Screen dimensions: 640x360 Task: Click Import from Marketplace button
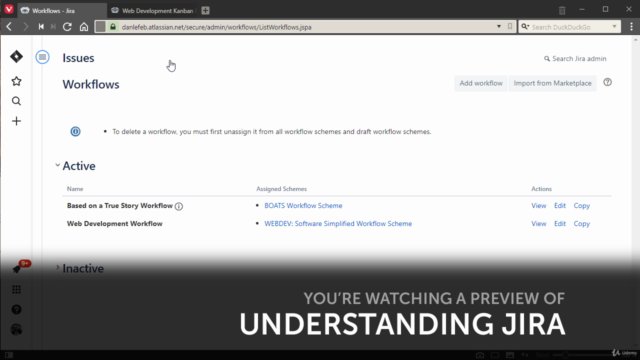(x=552, y=83)
